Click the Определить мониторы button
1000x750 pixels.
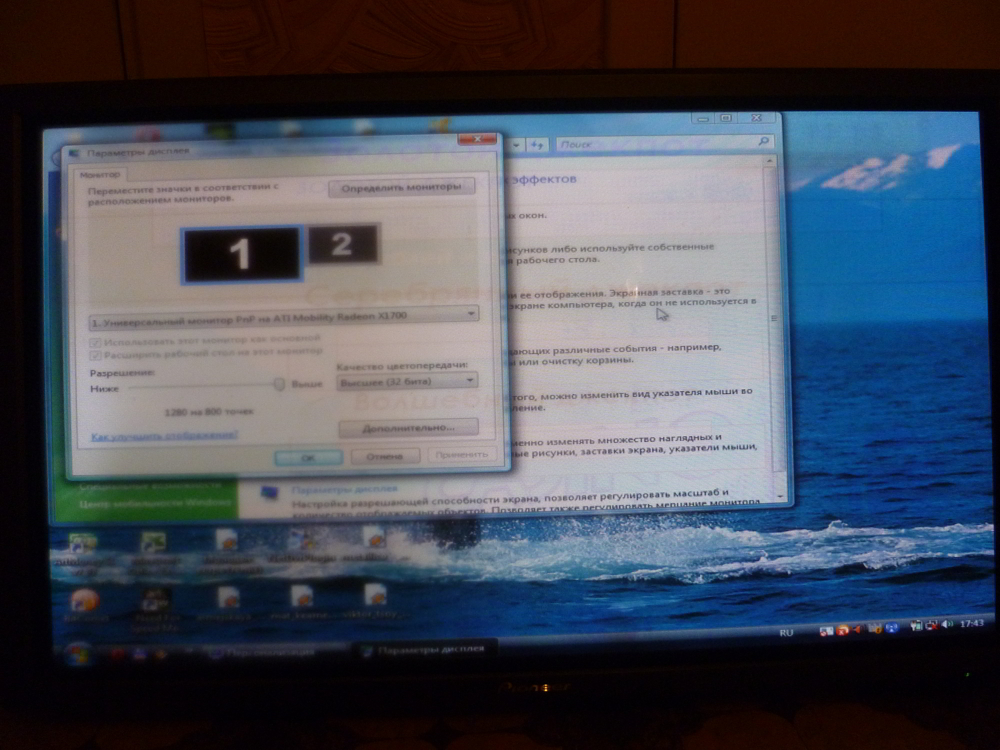401,187
